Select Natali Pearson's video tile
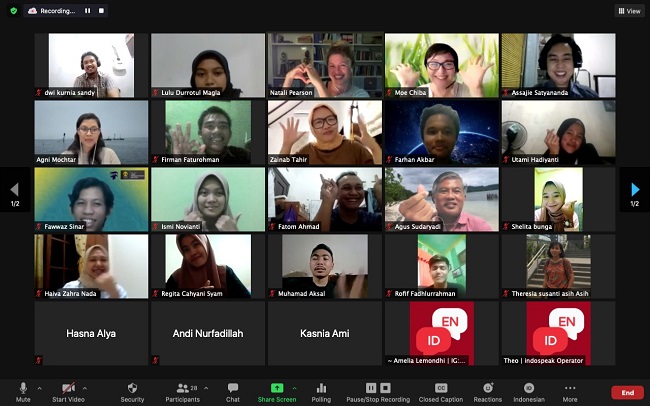Viewport: 650px width, 406px height. 325,65
